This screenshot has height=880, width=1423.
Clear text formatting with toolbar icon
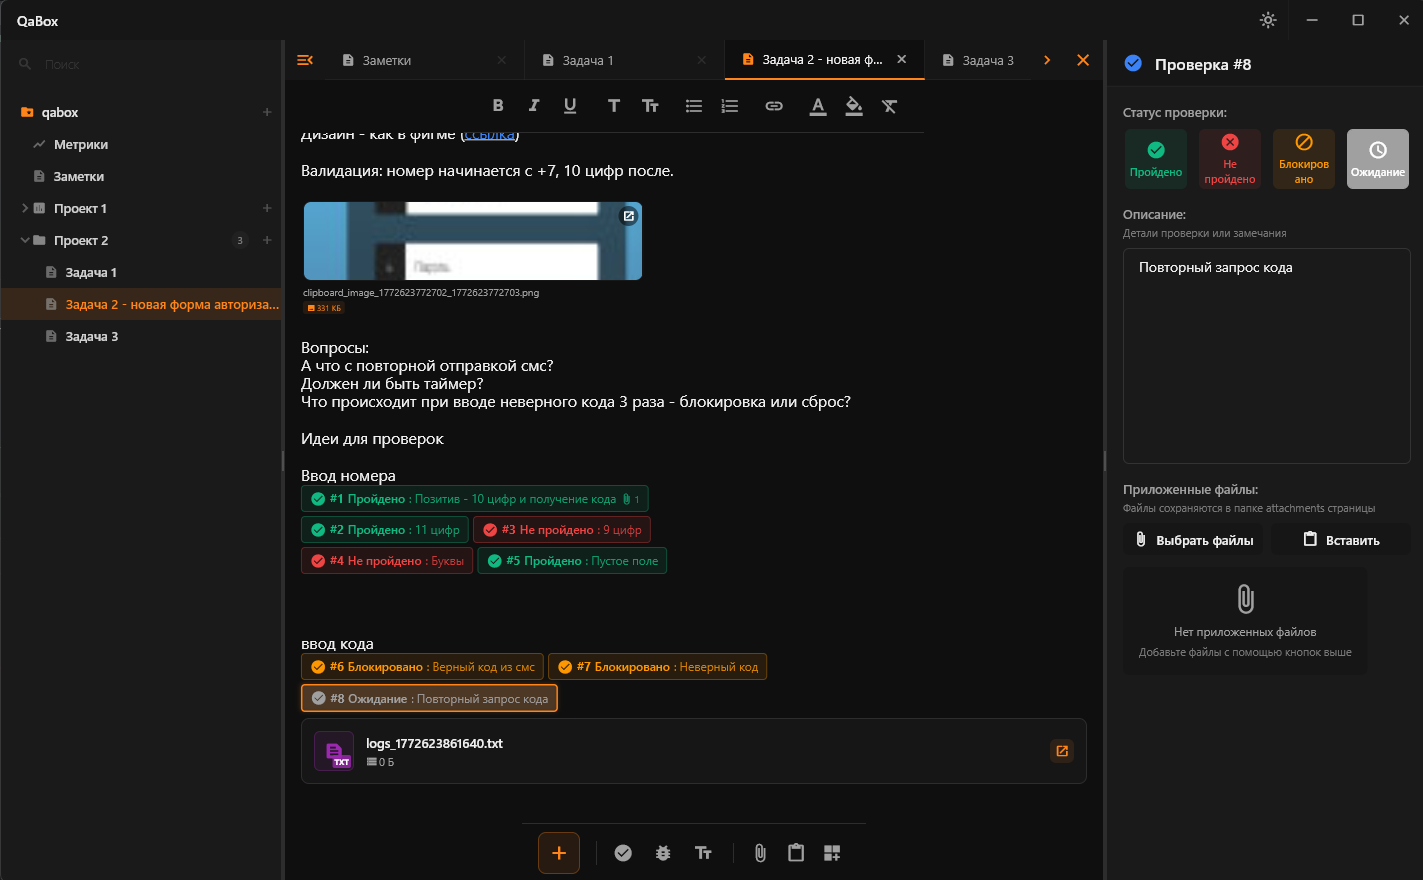(x=890, y=106)
